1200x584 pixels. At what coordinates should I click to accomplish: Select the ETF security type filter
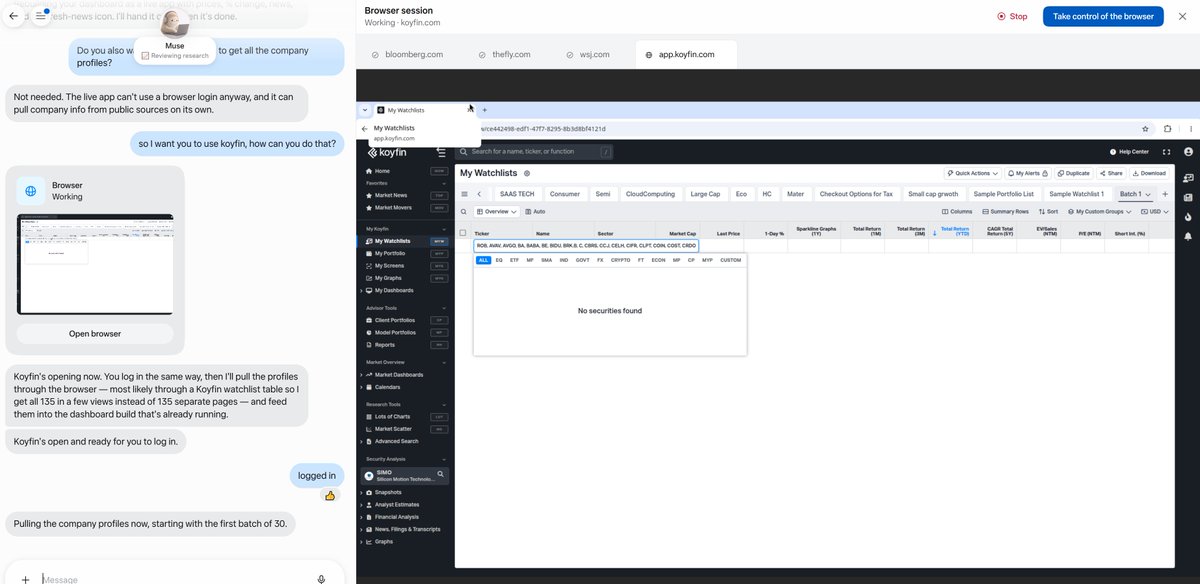[x=514, y=260]
